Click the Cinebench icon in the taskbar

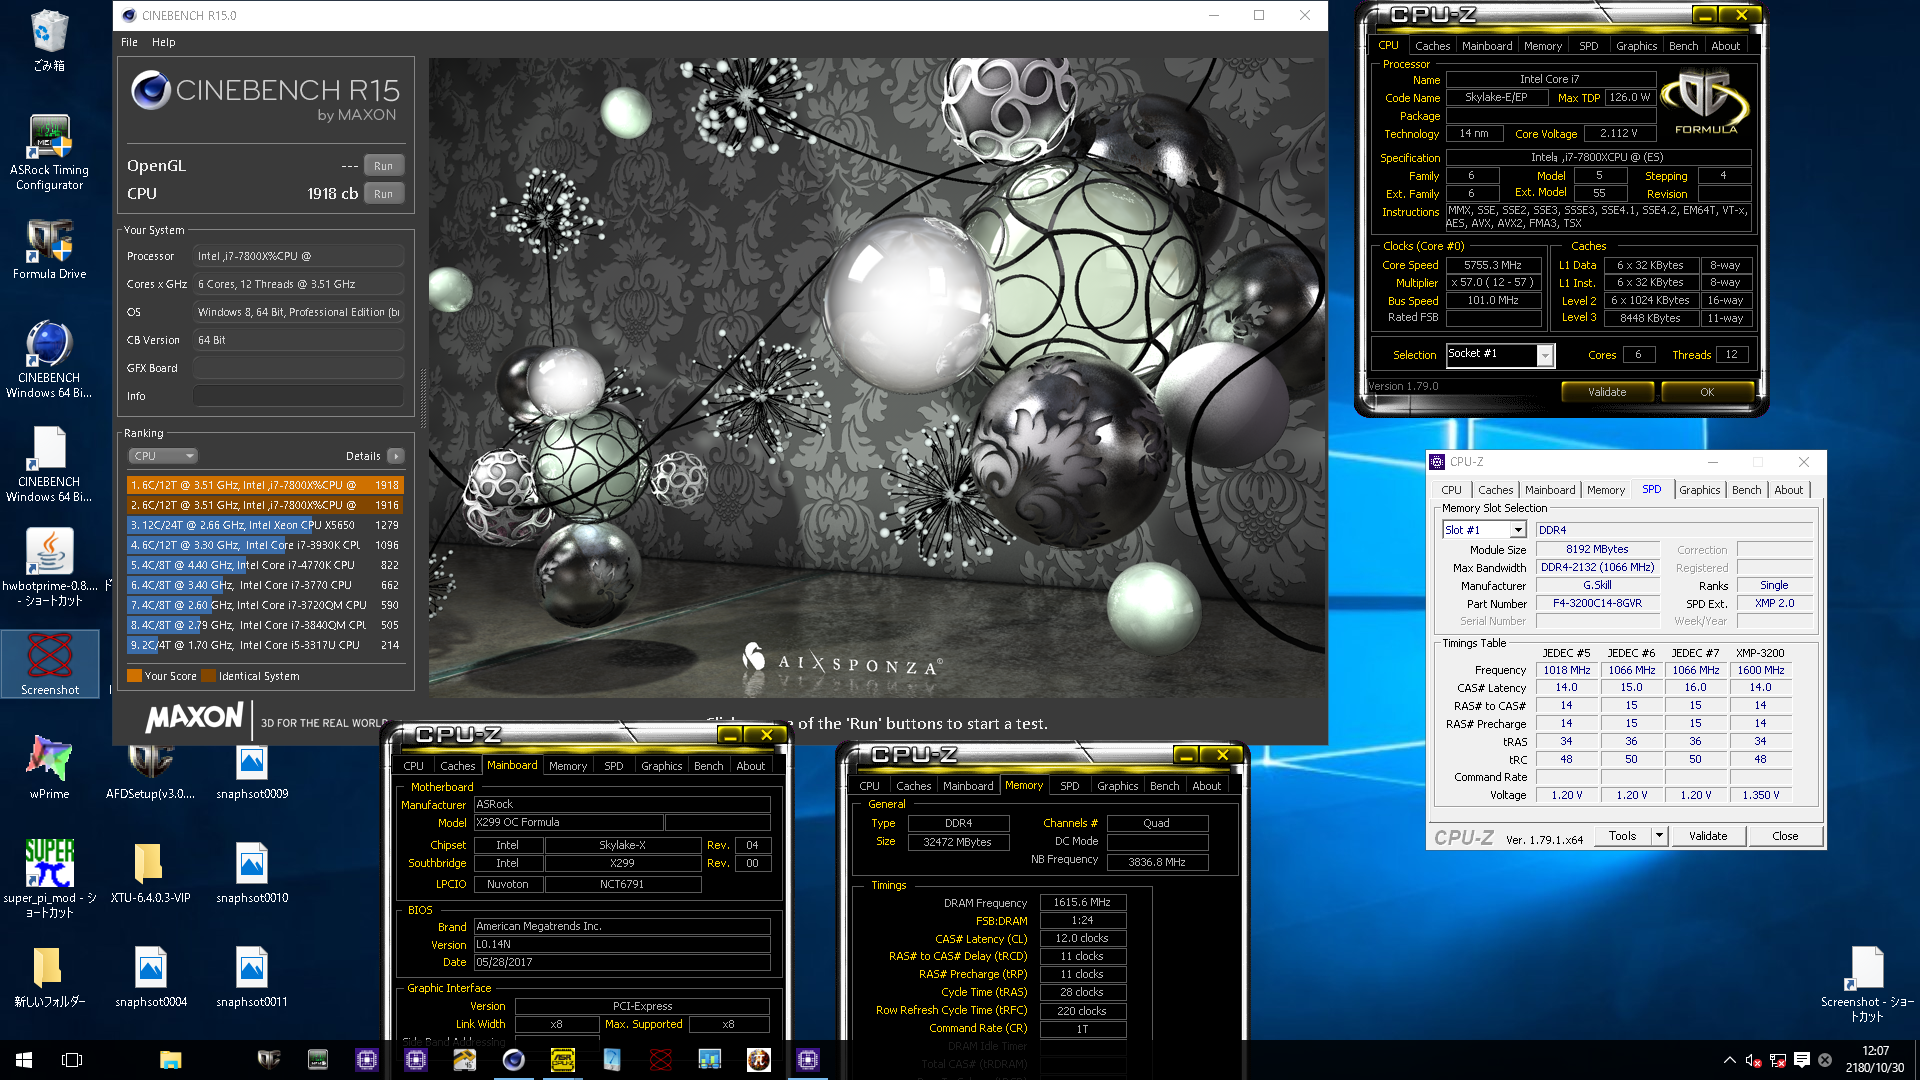coord(513,1060)
